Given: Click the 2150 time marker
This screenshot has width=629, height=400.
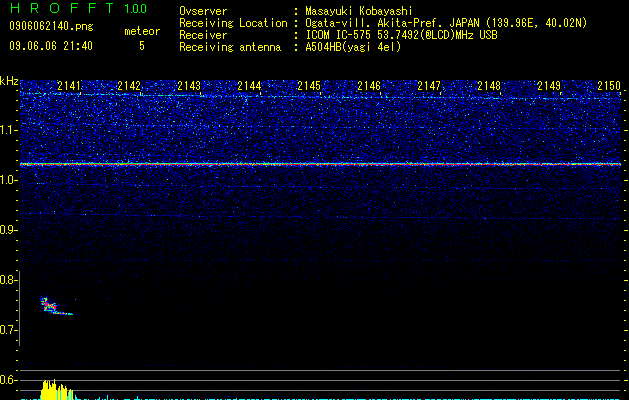Looking at the screenshot, I should pos(609,86).
